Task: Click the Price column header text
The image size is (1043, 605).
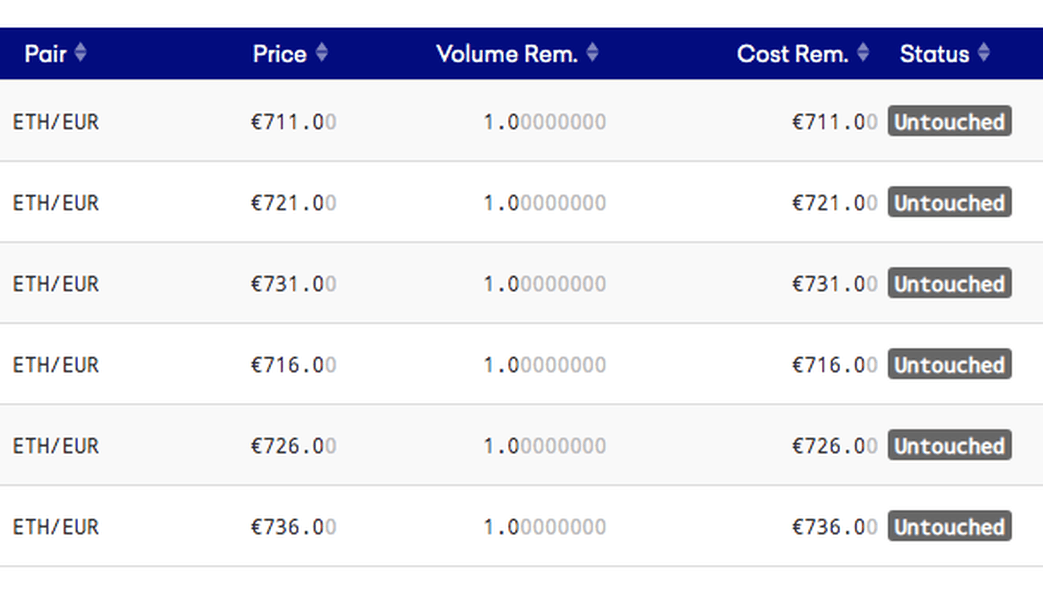Action: tap(279, 54)
